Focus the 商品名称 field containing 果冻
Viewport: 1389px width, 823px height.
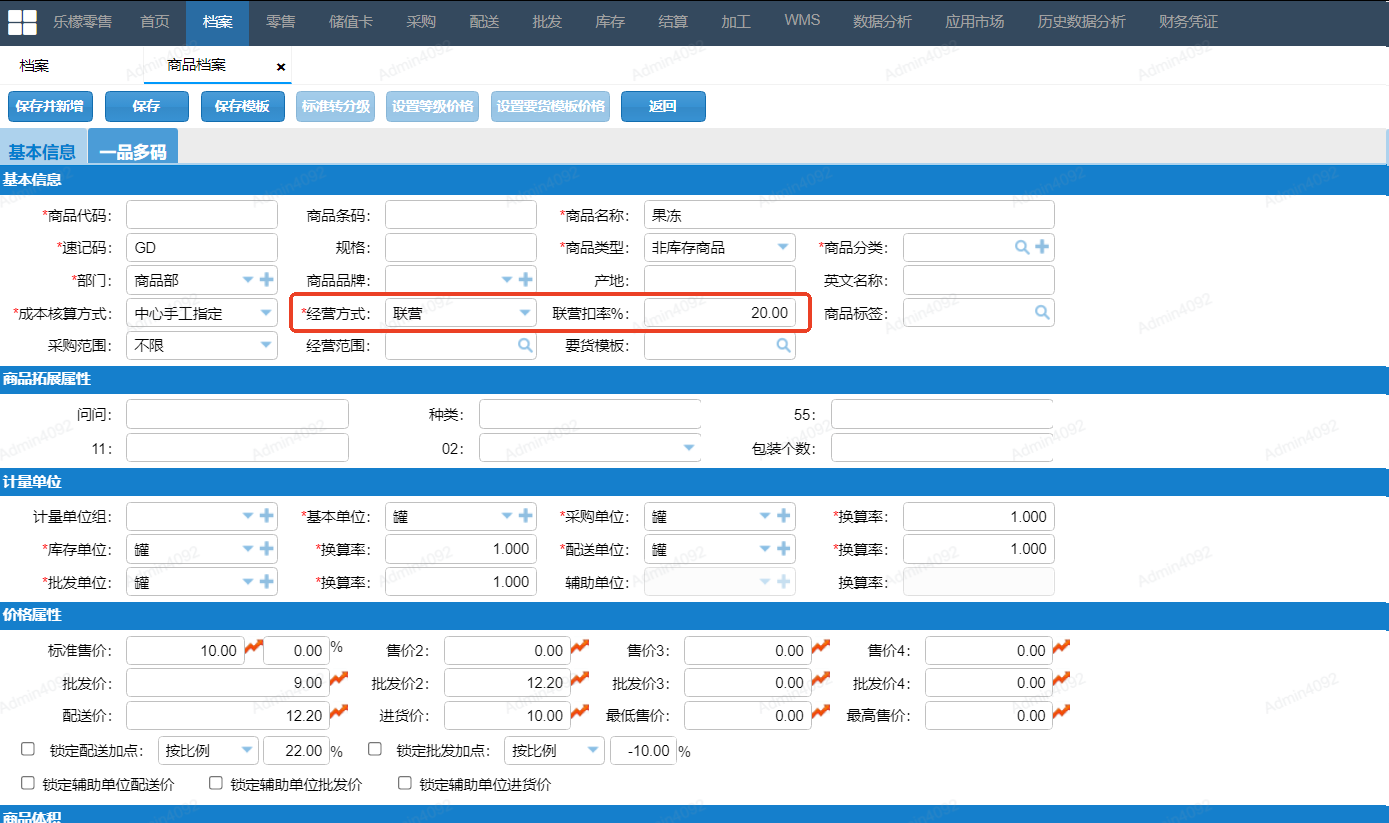[849, 215]
